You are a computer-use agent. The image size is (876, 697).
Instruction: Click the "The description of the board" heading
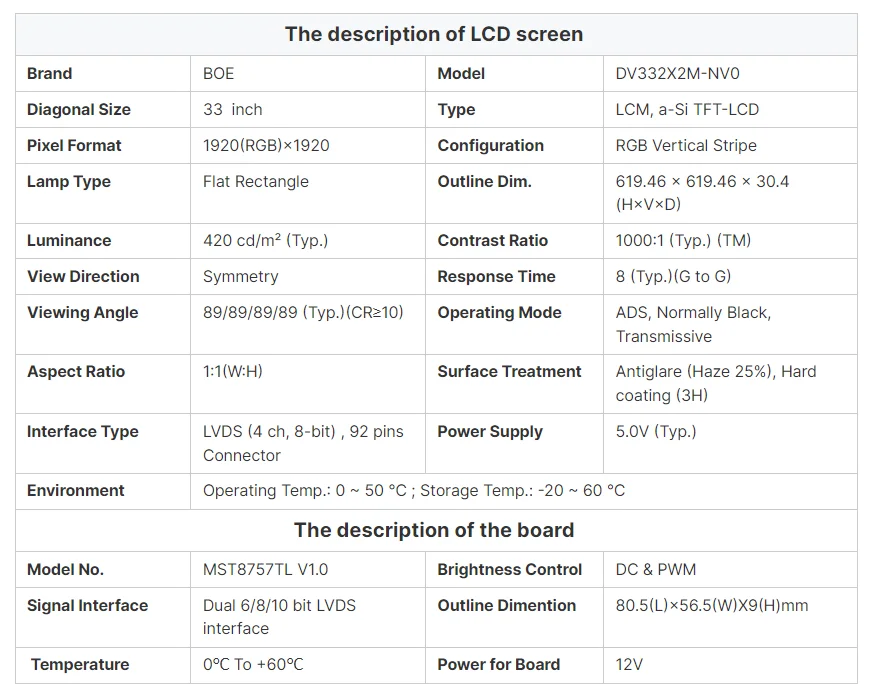pos(433,530)
